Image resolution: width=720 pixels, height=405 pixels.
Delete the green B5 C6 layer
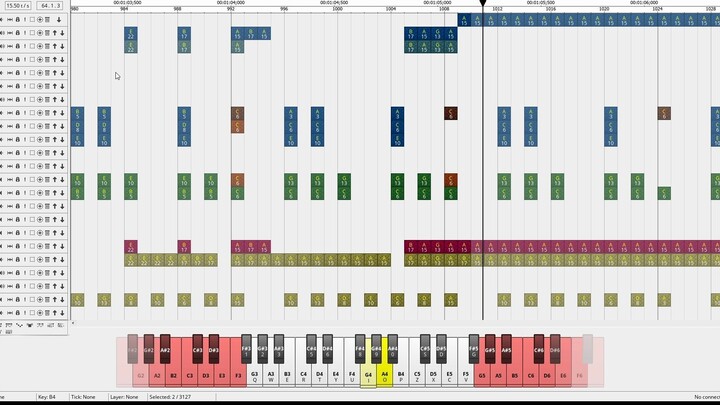47,193
